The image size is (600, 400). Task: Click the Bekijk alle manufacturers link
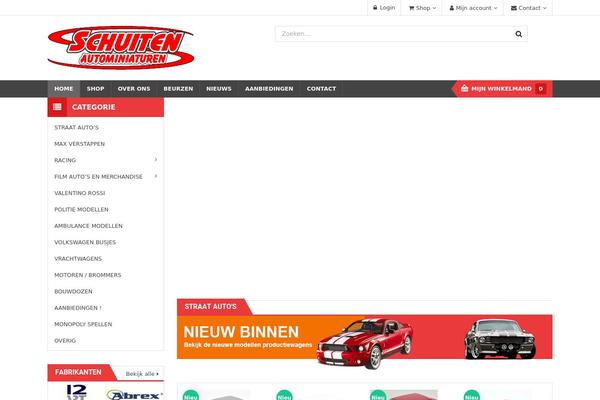142,374
